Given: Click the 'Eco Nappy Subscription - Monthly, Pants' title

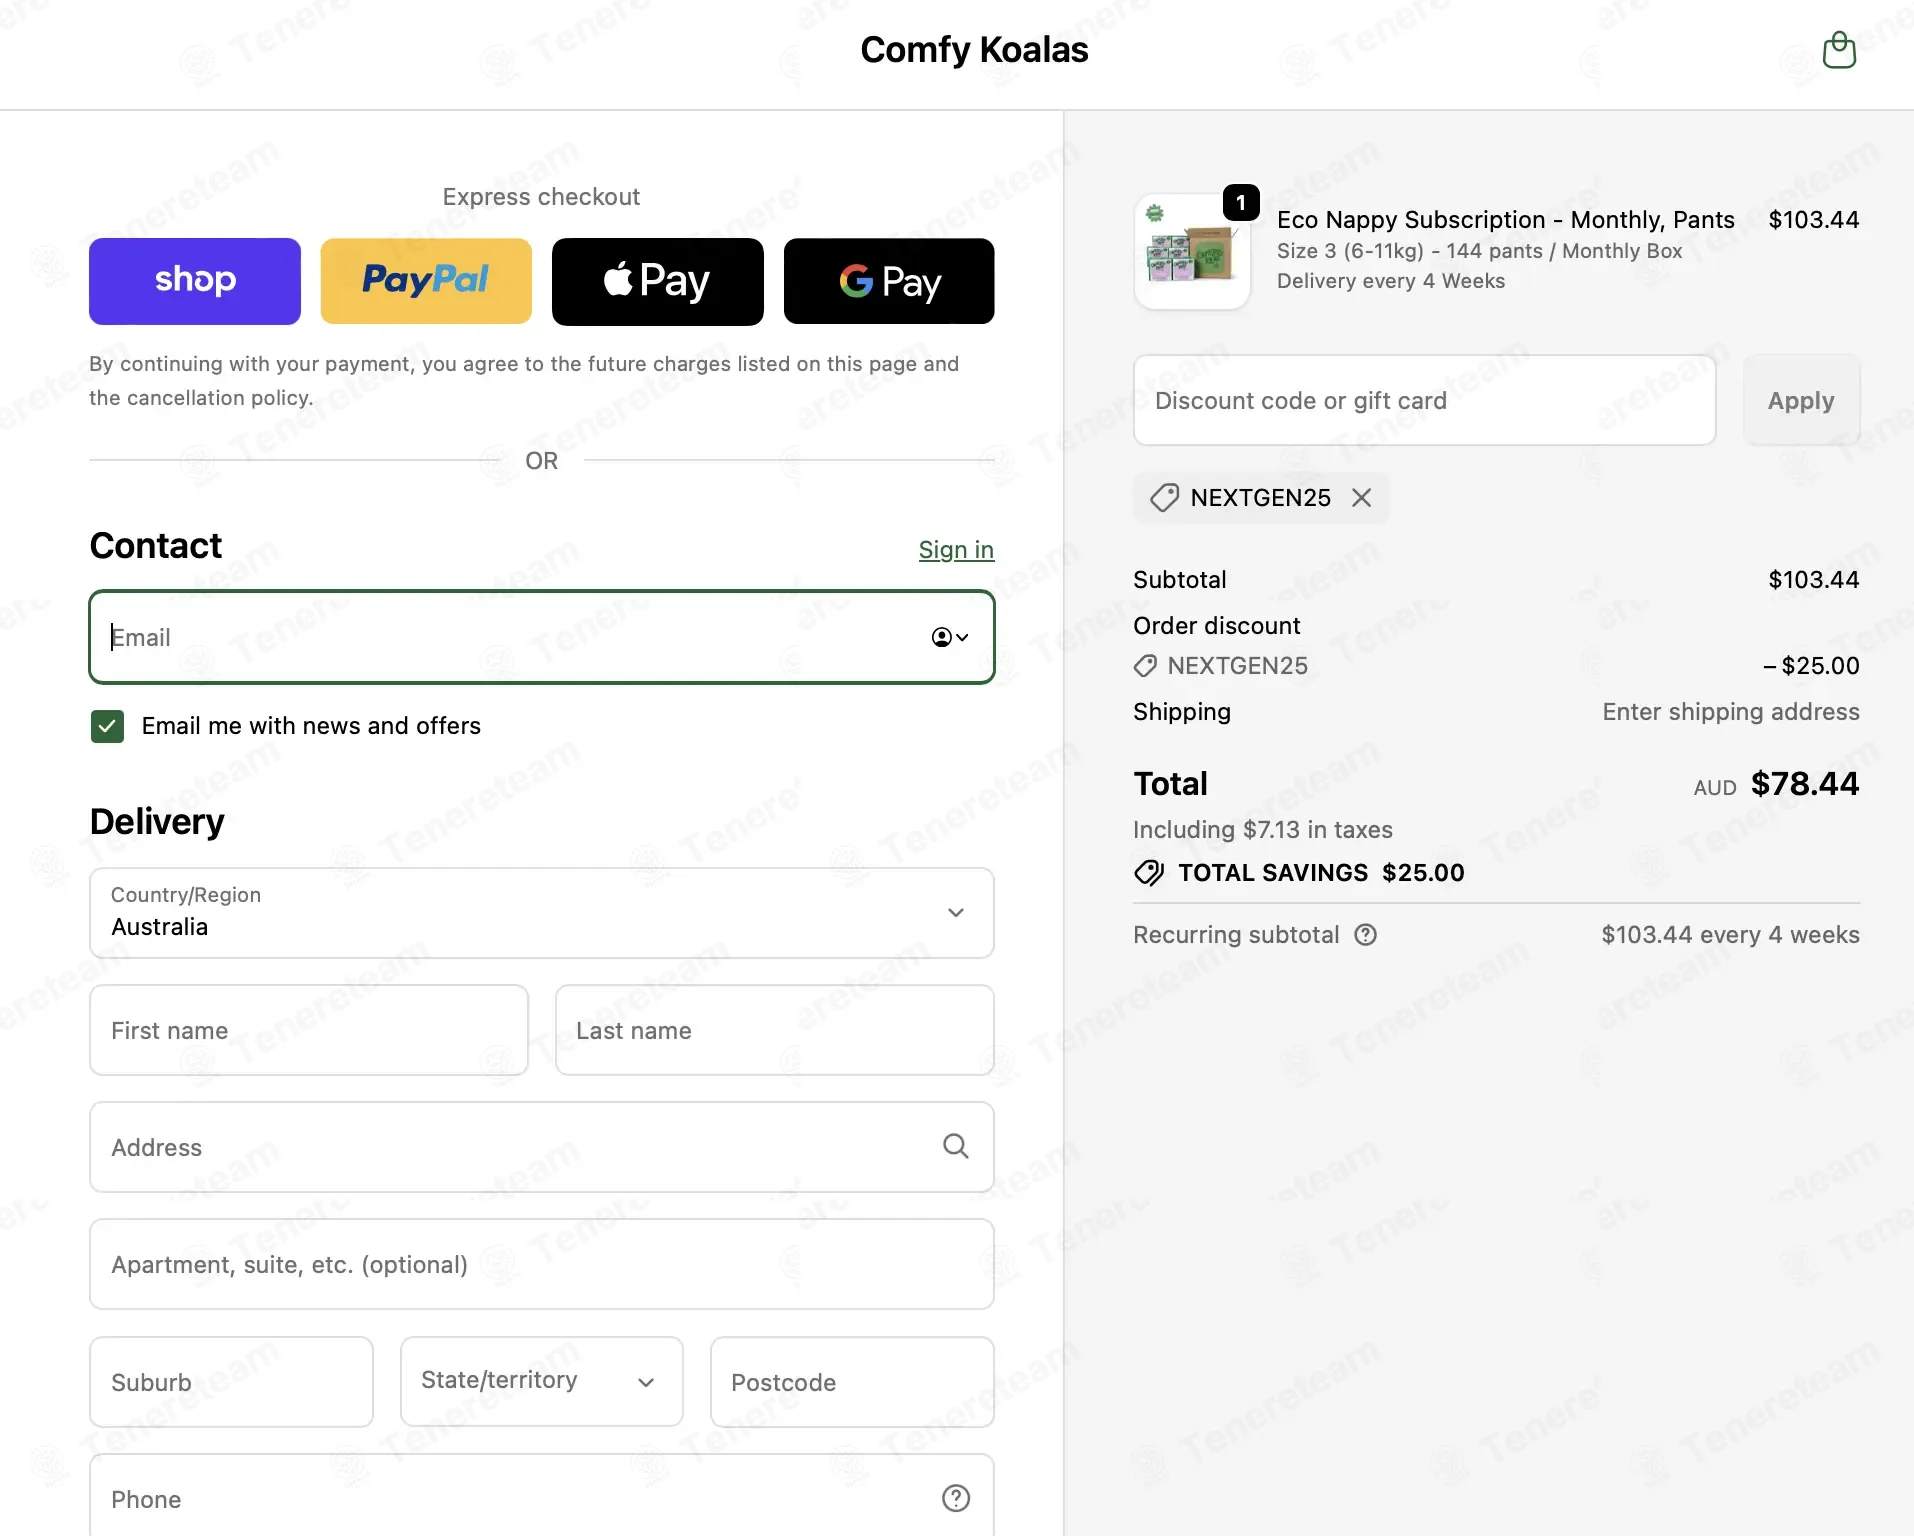Looking at the screenshot, I should 1506,220.
